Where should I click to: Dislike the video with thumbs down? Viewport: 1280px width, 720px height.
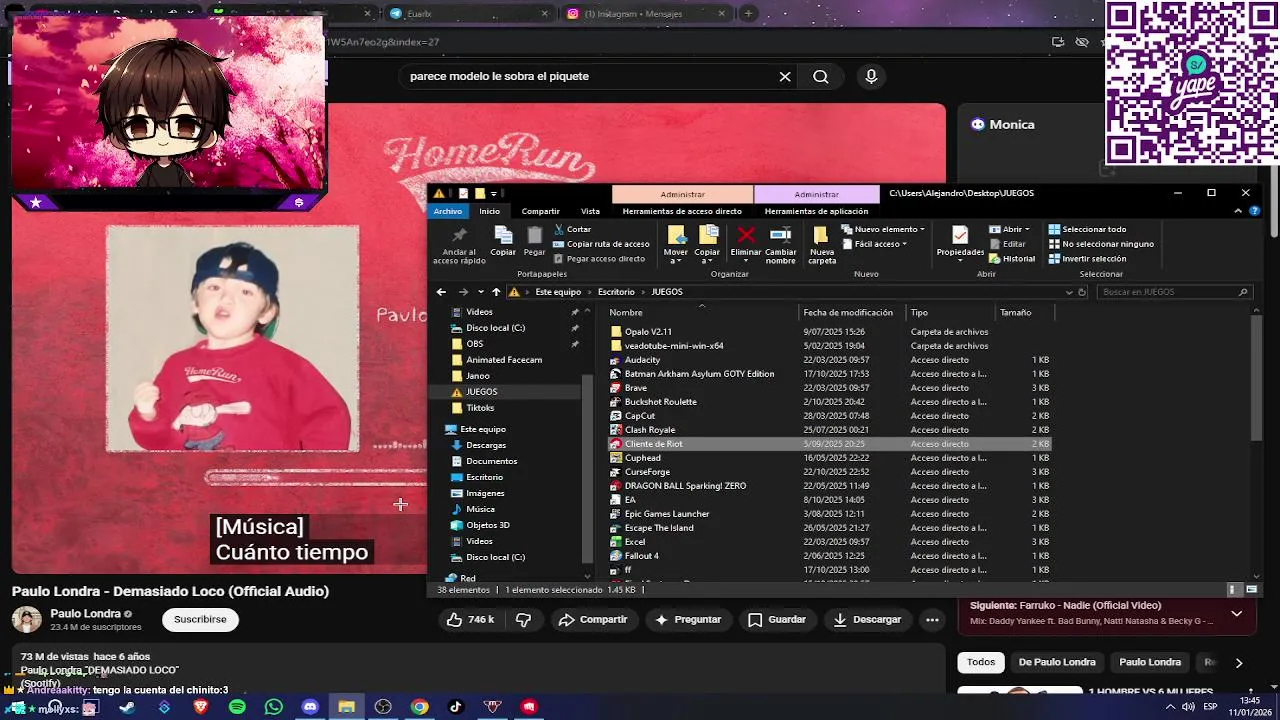coord(523,620)
